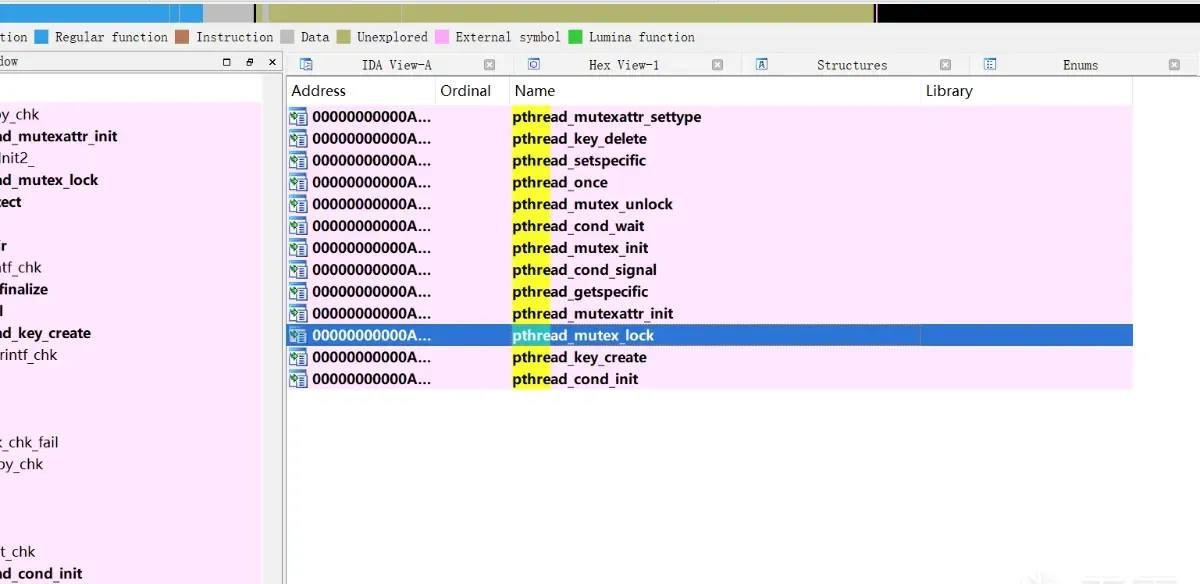Click import icon beside pthread_mutex_init

tap(298, 248)
